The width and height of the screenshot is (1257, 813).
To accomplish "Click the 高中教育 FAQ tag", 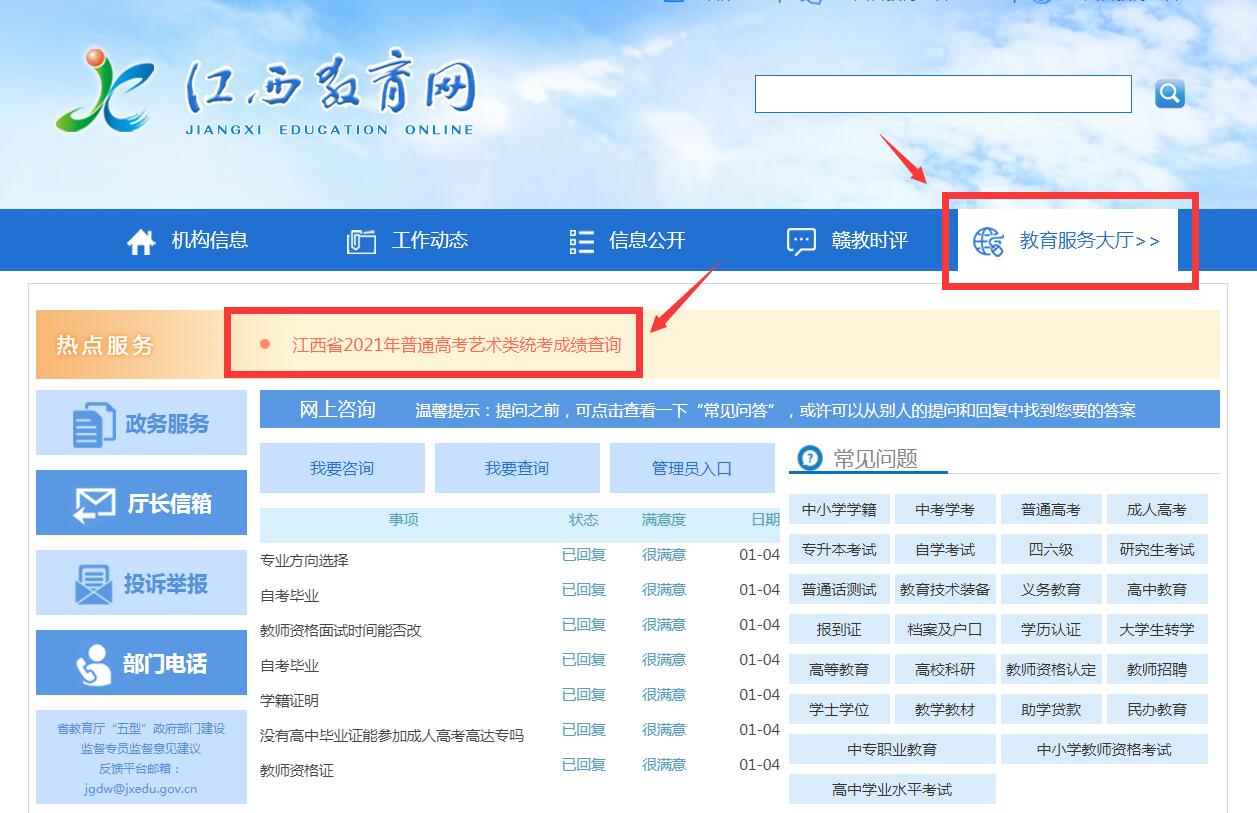I will coord(1157,589).
